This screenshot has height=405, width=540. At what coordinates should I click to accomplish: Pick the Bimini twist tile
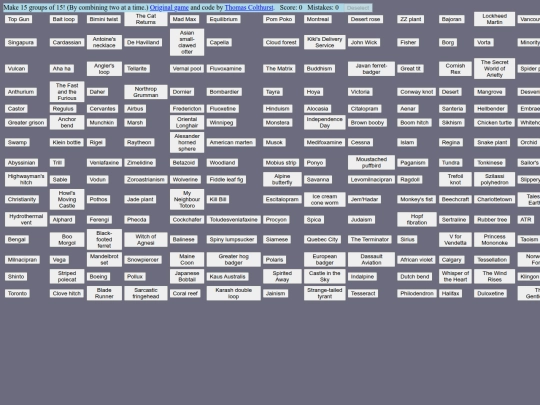[x=104, y=19]
